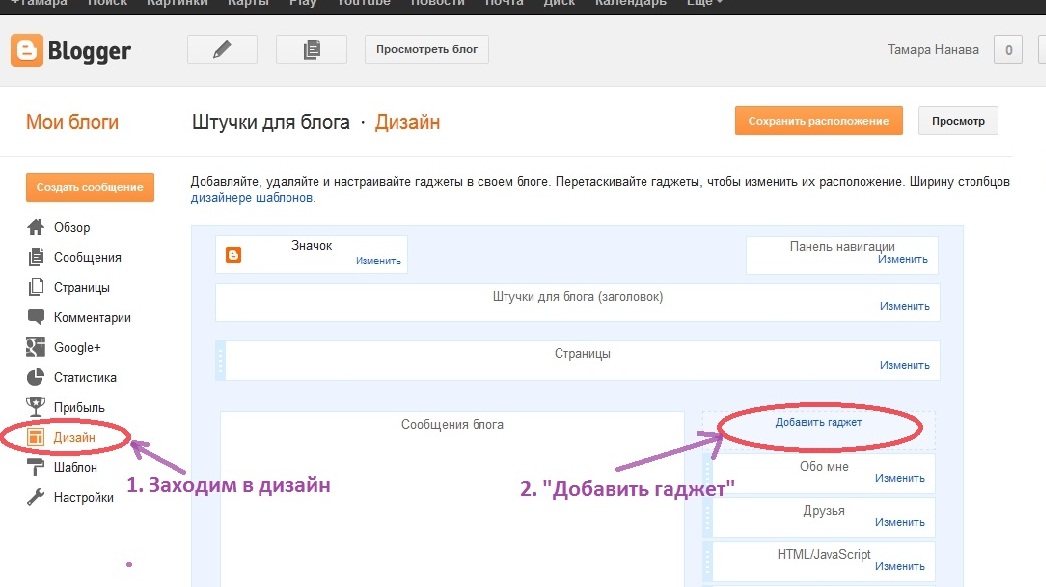Viewport: 1046px width, 587px height.
Task: Open Почта in the Google top bar
Action: [504, 3]
